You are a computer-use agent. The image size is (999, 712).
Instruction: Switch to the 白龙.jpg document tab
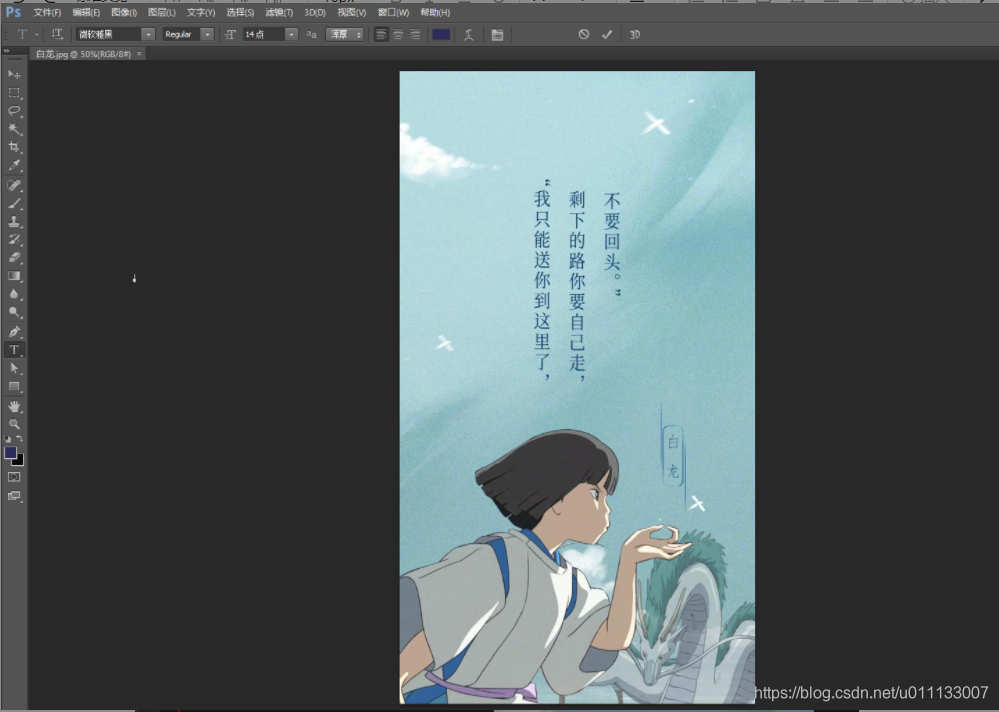coord(83,54)
